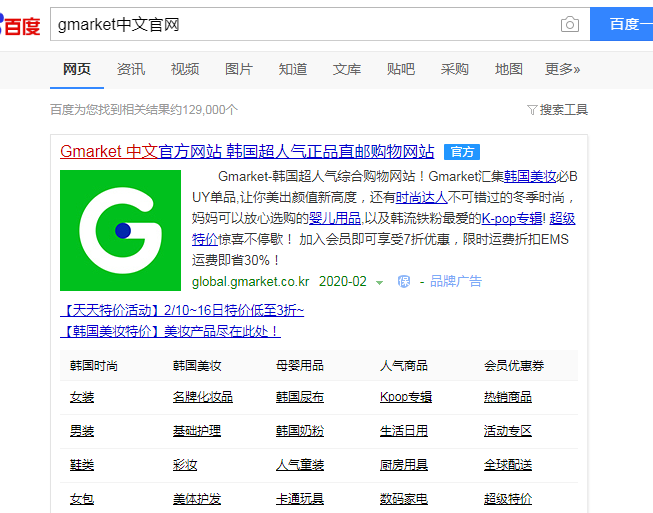Open 名牌化妆品 category link
The width and height of the screenshot is (653, 513).
click(x=203, y=397)
